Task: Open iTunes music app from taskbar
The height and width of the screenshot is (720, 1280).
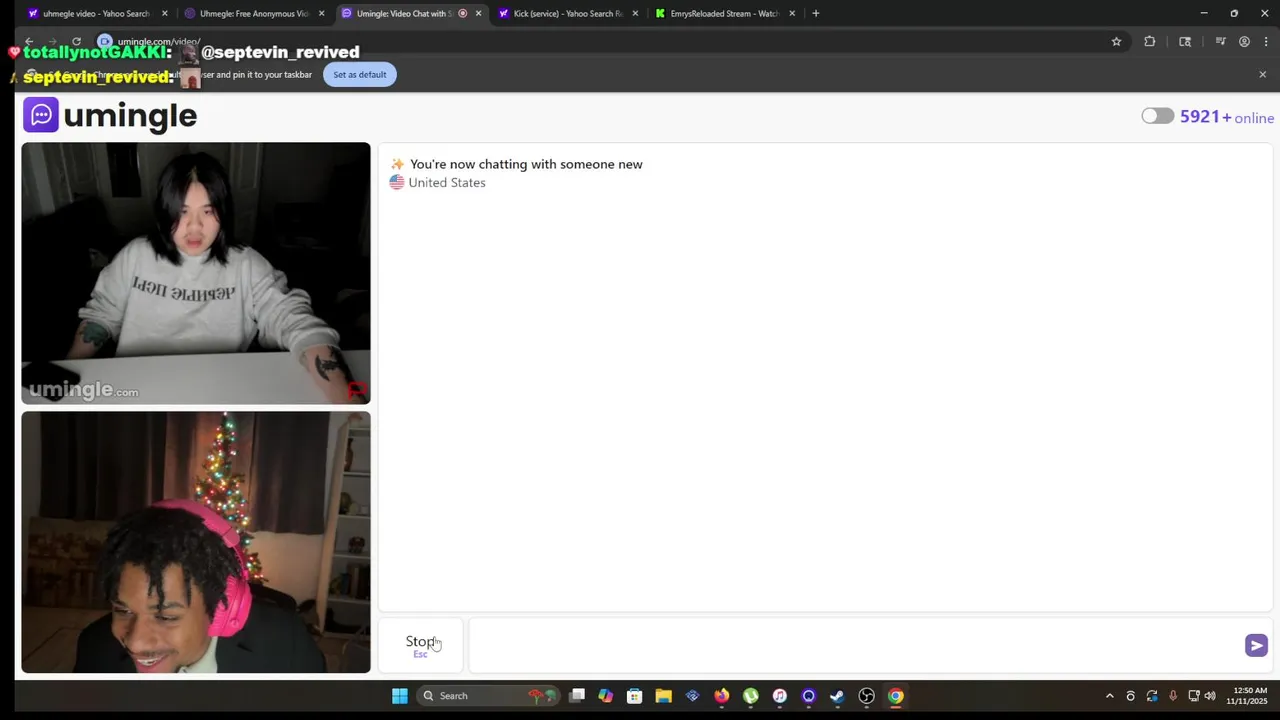Action: pyautogui.click(x=779, y=696)
